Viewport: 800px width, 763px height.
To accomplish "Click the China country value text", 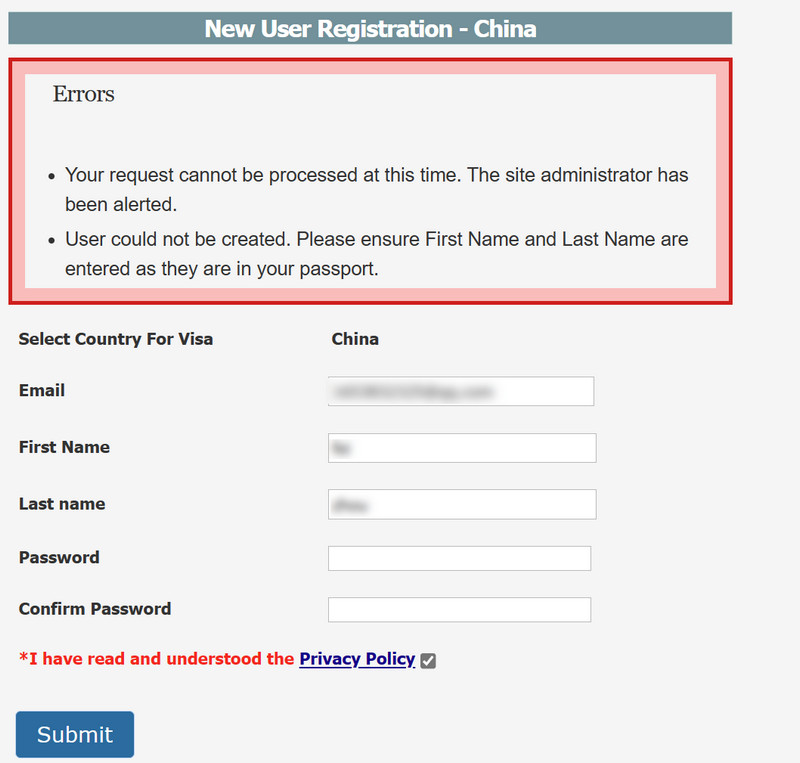I will pos(355,339).
